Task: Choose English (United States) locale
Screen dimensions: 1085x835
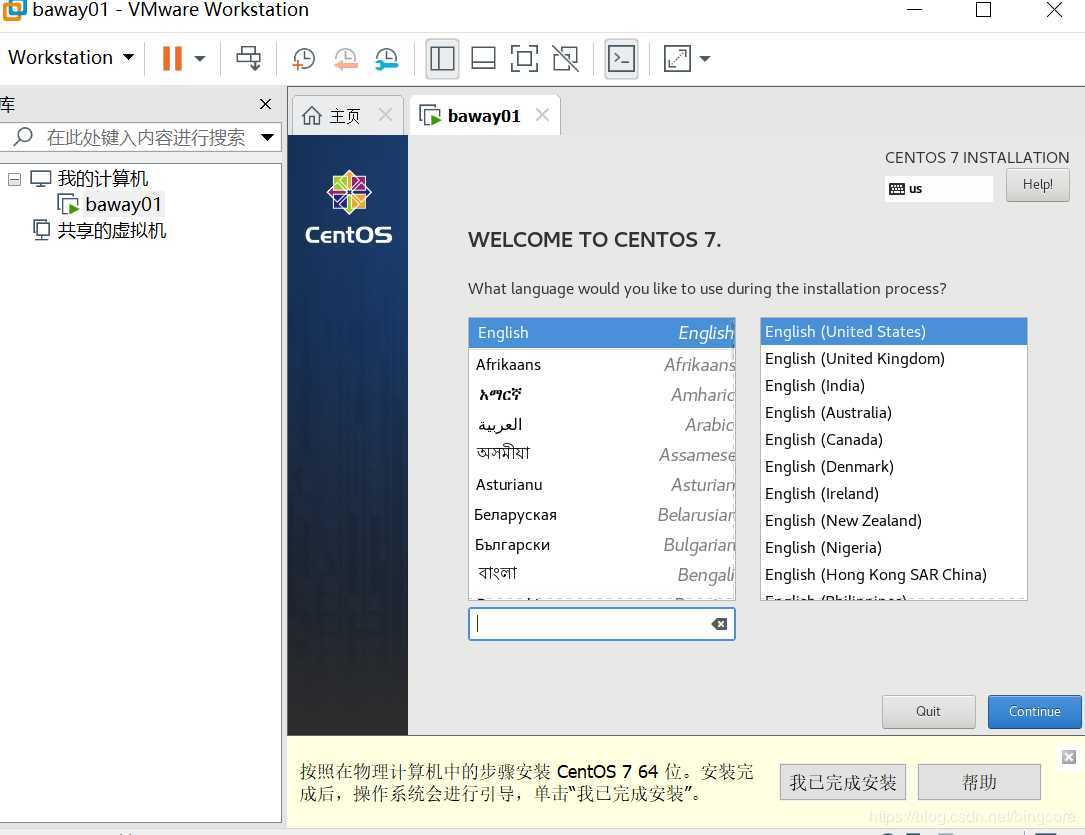Action: [893, 331]
